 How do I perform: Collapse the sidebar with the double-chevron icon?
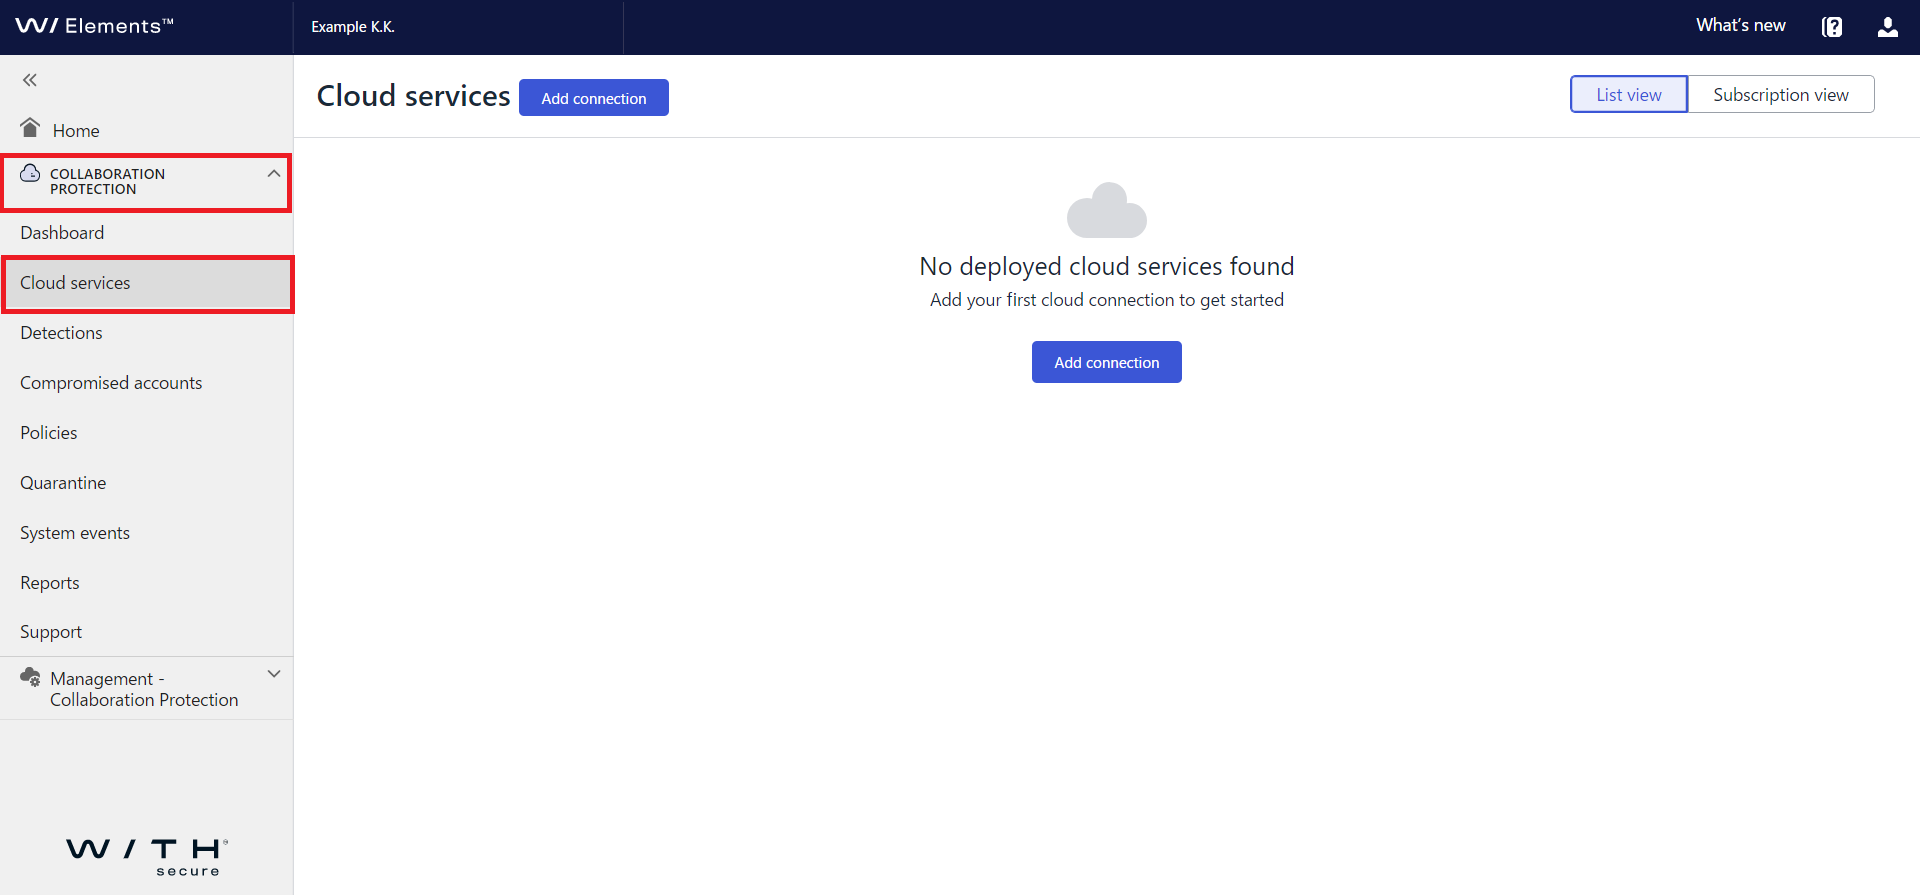click(30, 80)
